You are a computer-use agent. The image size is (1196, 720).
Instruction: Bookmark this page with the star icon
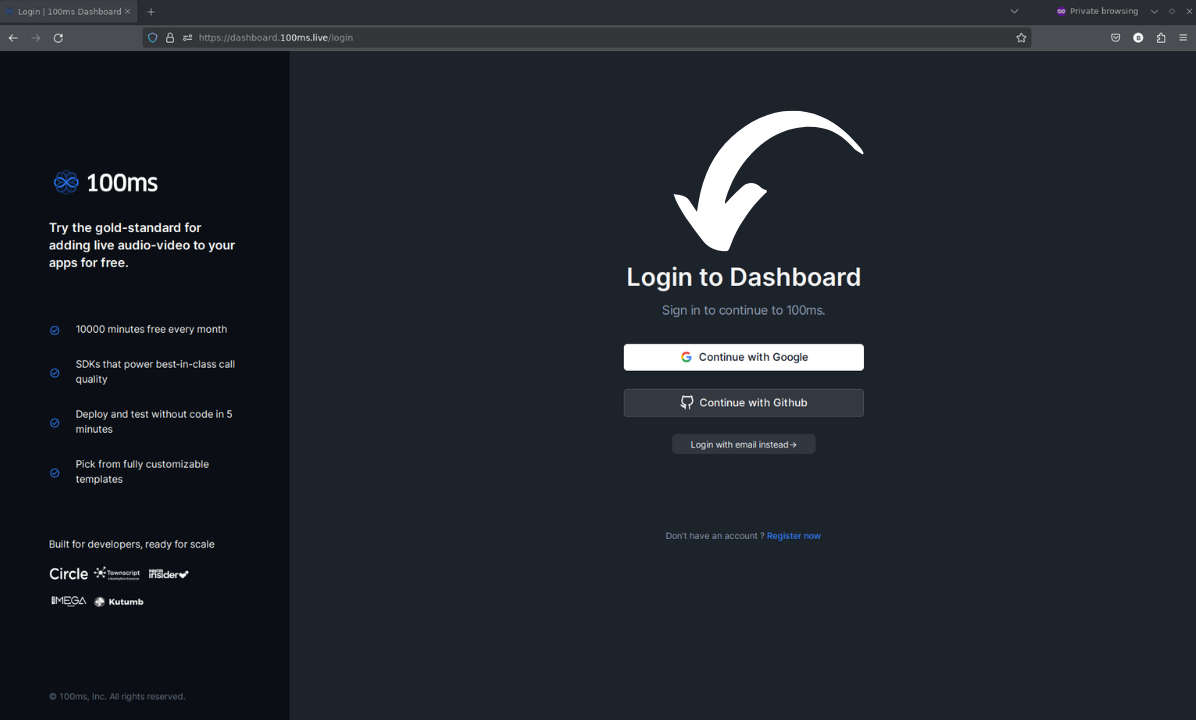point(1021,37)
